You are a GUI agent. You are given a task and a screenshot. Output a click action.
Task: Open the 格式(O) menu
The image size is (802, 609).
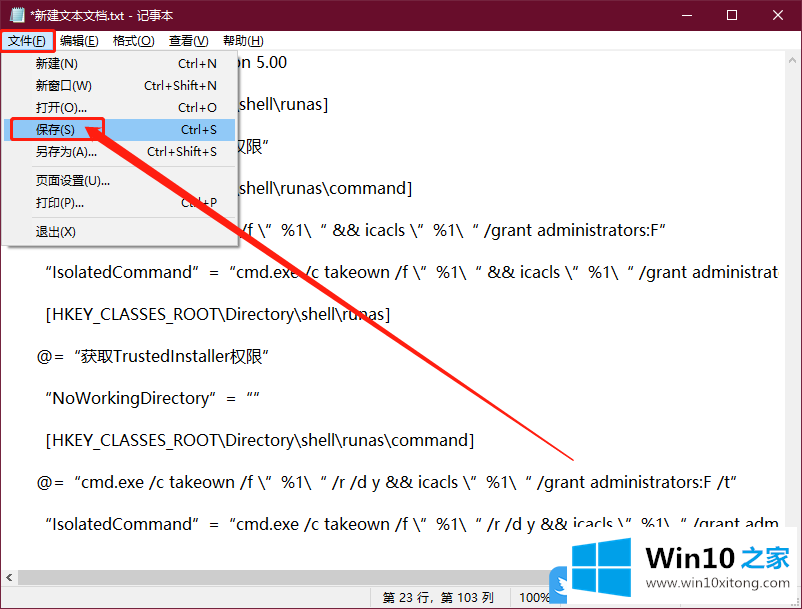[x=133, y=41]
